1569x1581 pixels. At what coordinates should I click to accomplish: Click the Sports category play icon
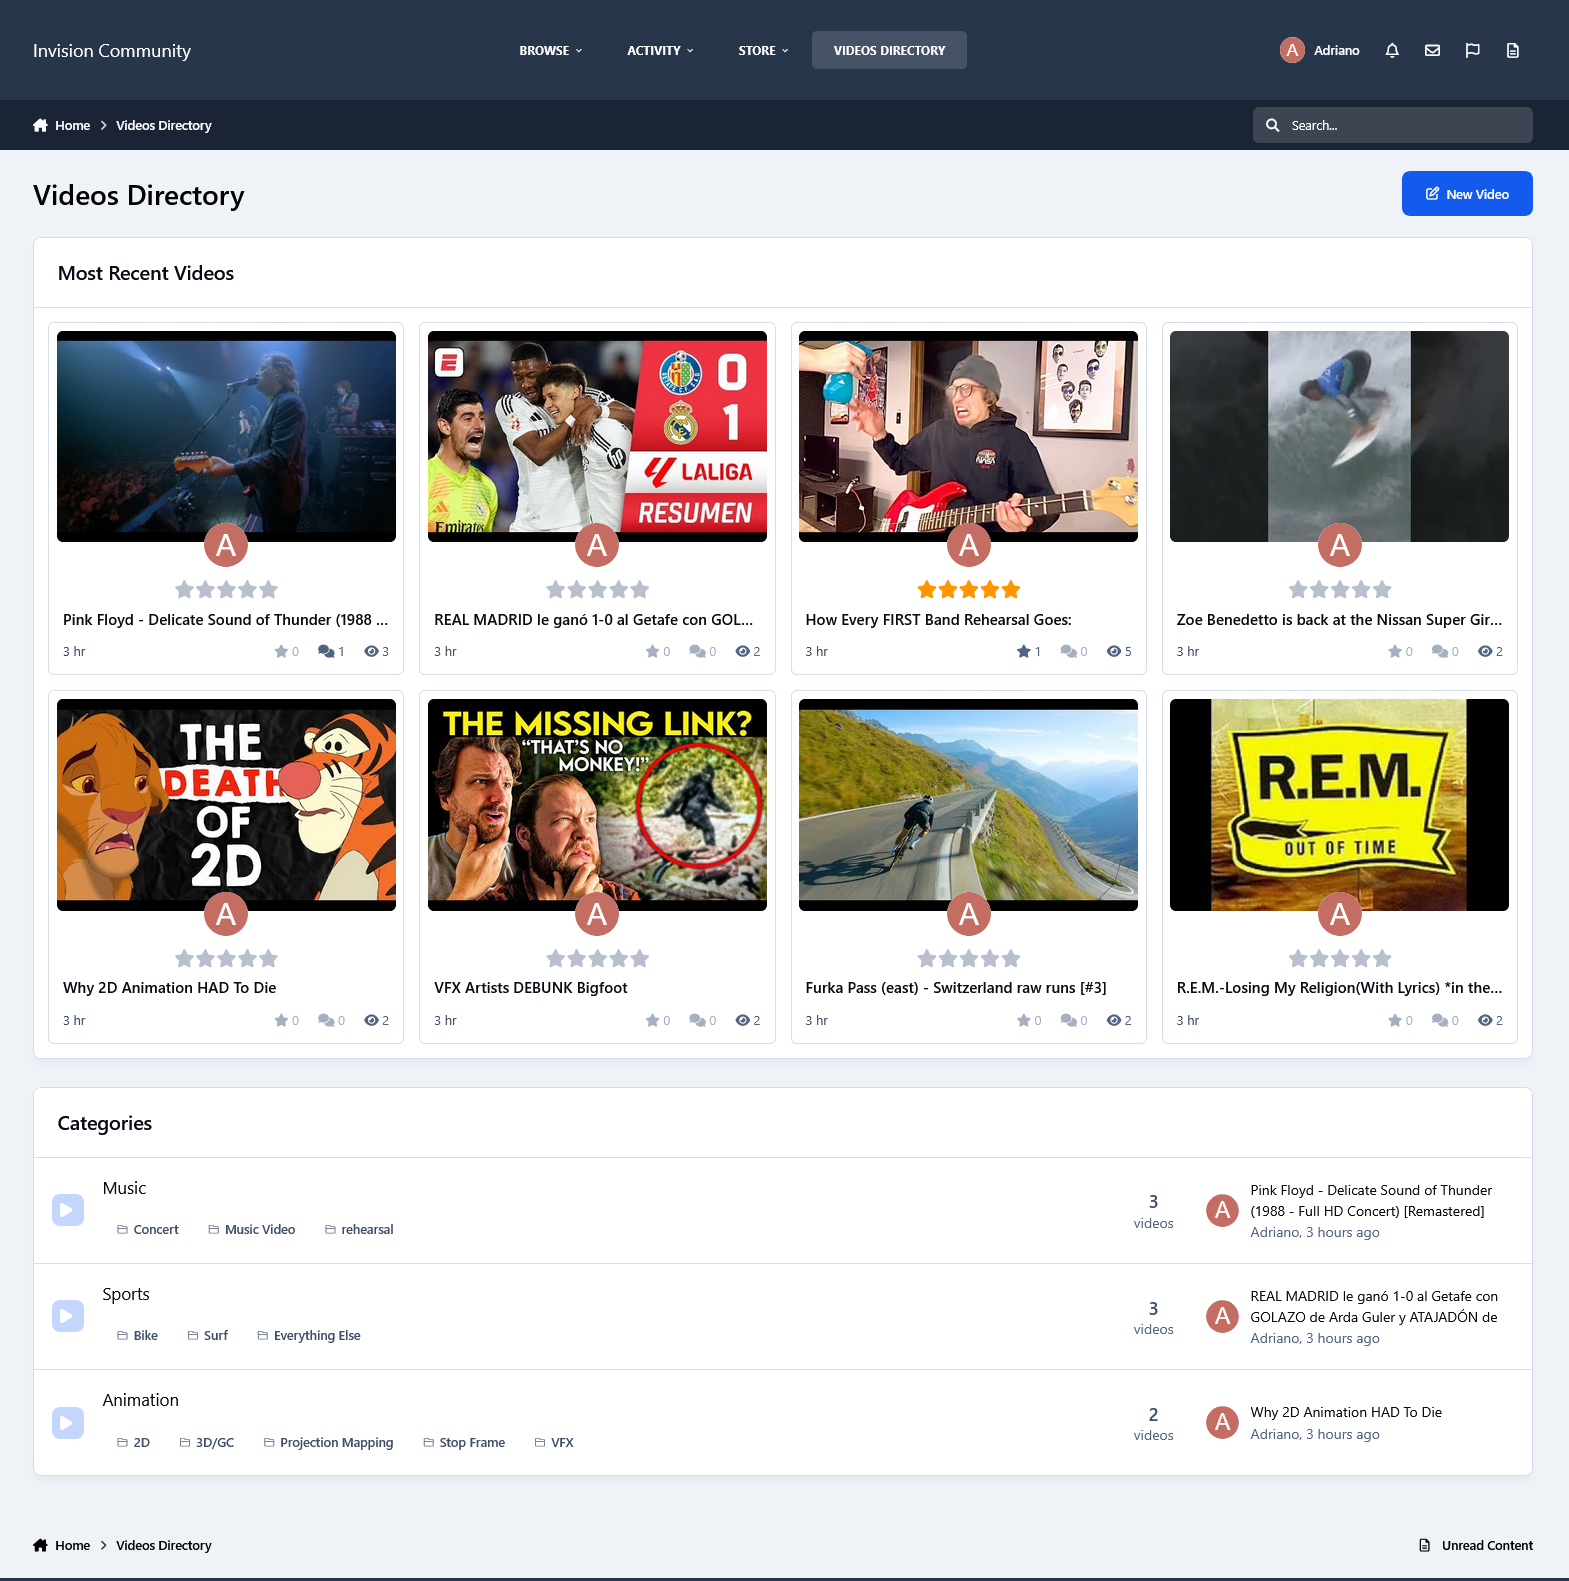(68, 1316)
